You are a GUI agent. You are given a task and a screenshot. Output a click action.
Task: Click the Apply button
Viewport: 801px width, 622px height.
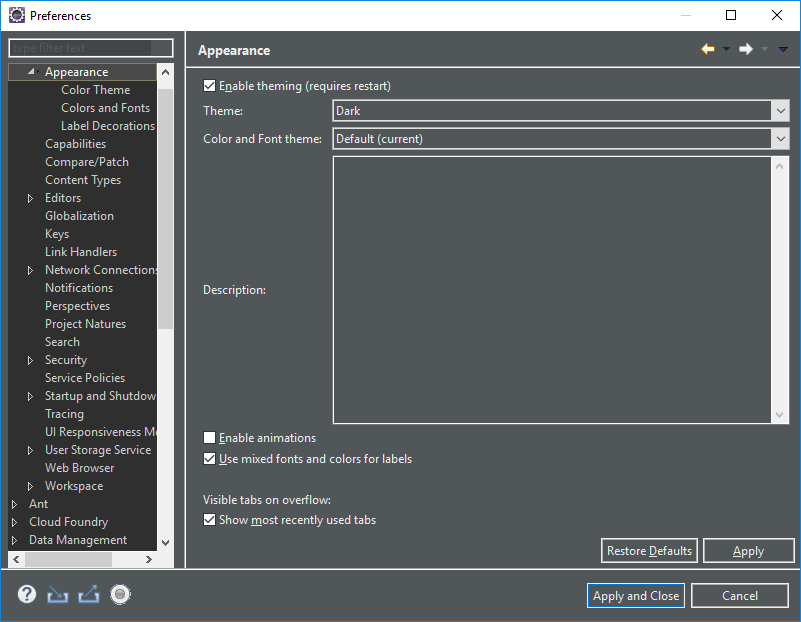[748, 551]
